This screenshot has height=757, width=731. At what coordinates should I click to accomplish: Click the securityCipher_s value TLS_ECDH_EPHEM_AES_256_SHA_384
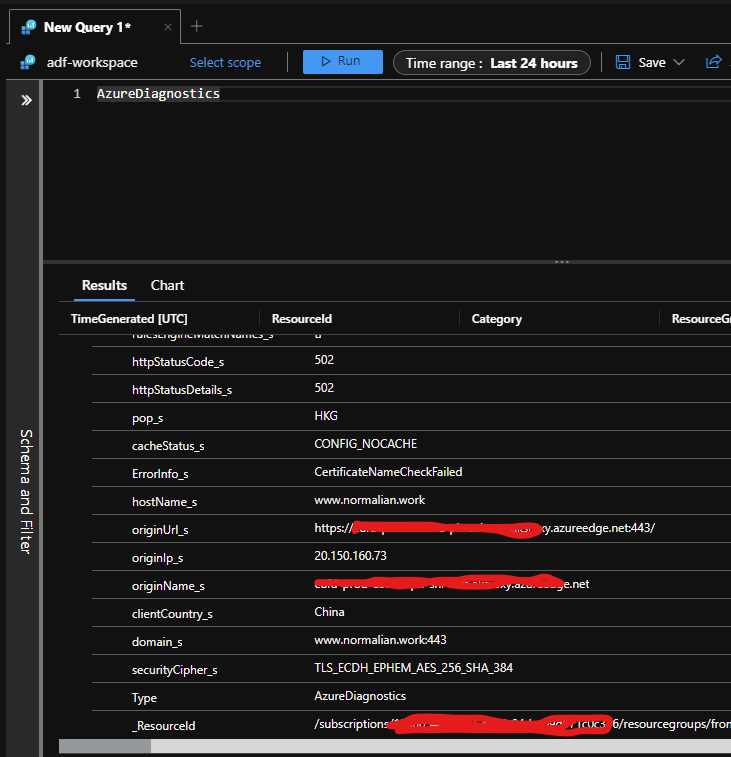click(413, 668)
